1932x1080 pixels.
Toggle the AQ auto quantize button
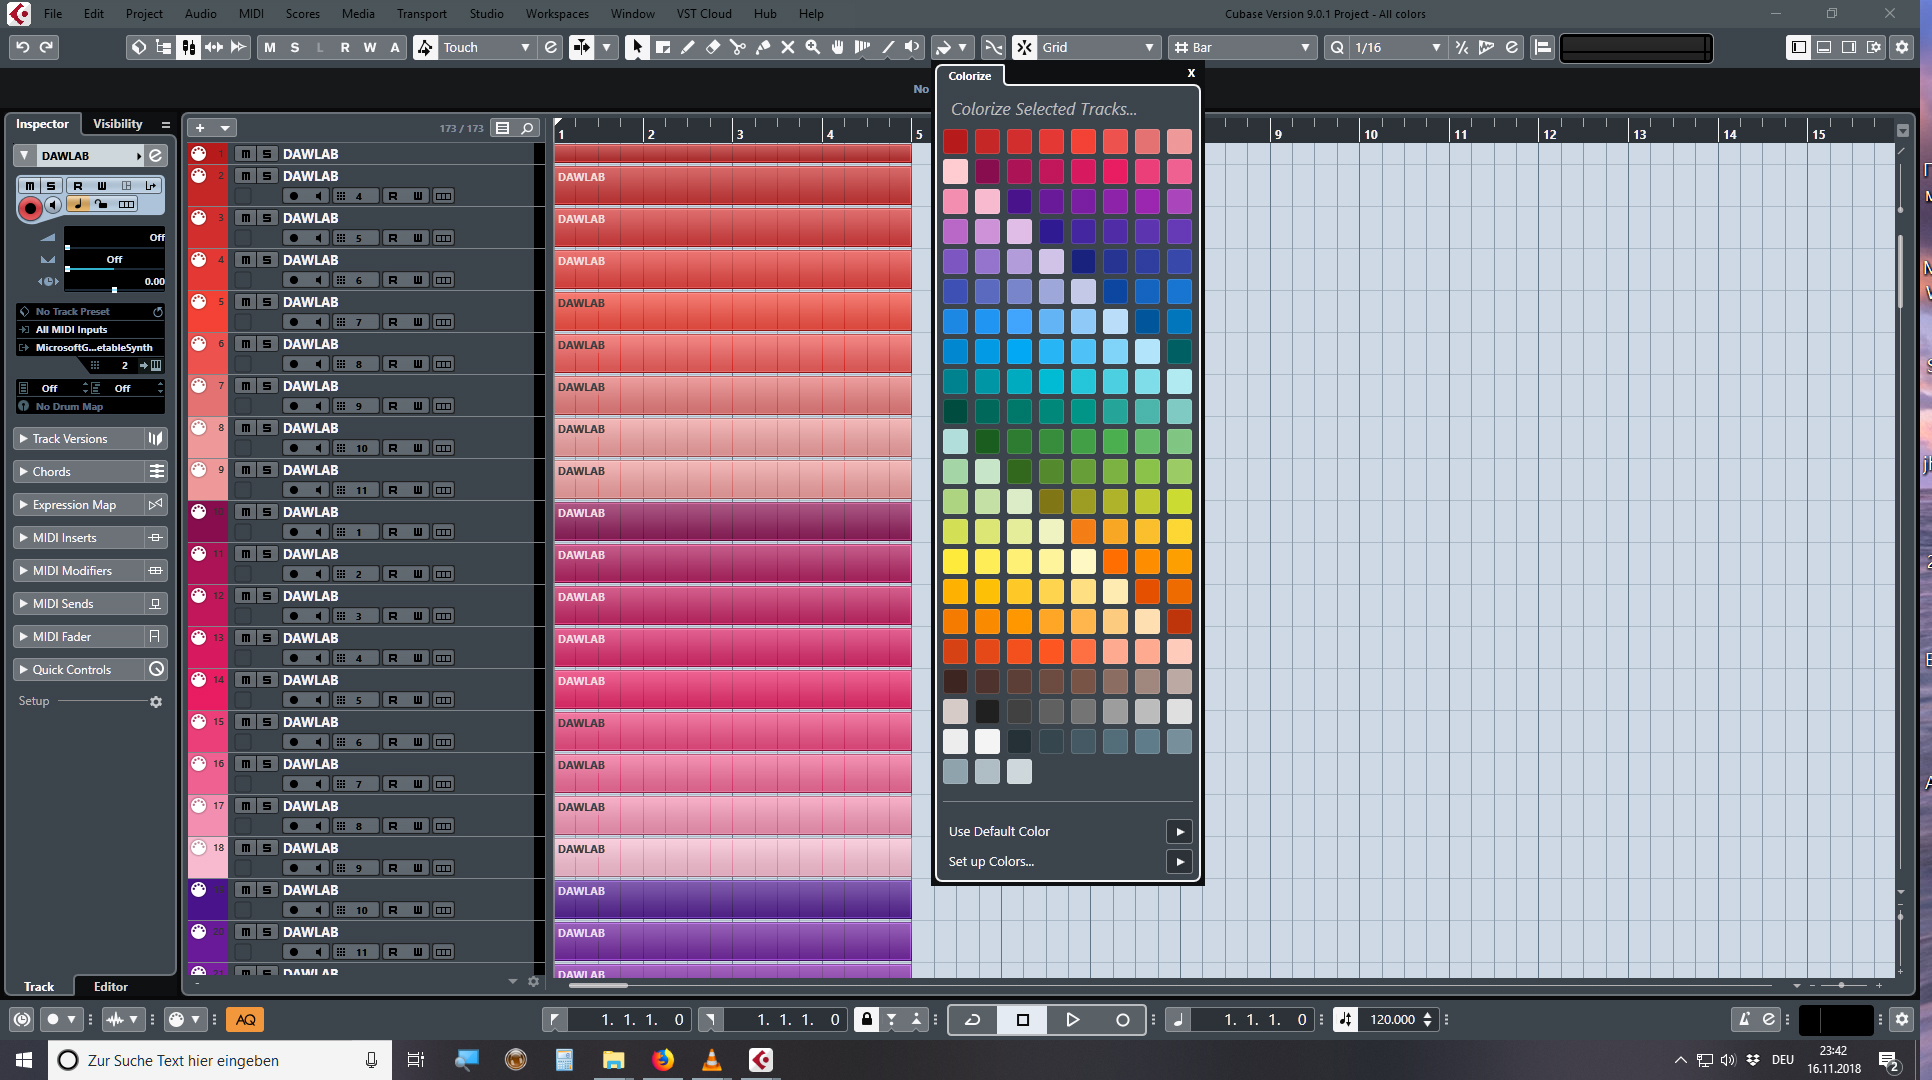pyautogui.click(x=245, y=1019)
